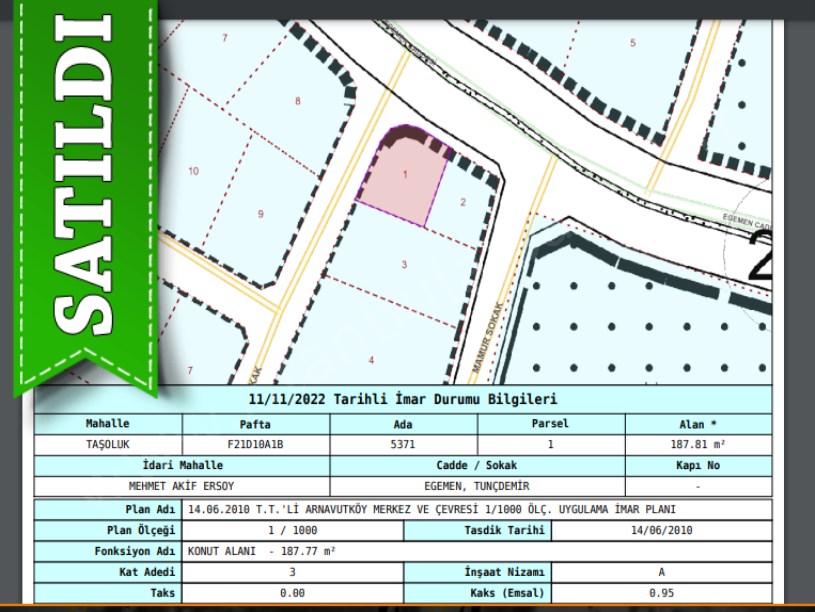Click parcel 10 on the map
815x612 pixels.
(193, 171)
